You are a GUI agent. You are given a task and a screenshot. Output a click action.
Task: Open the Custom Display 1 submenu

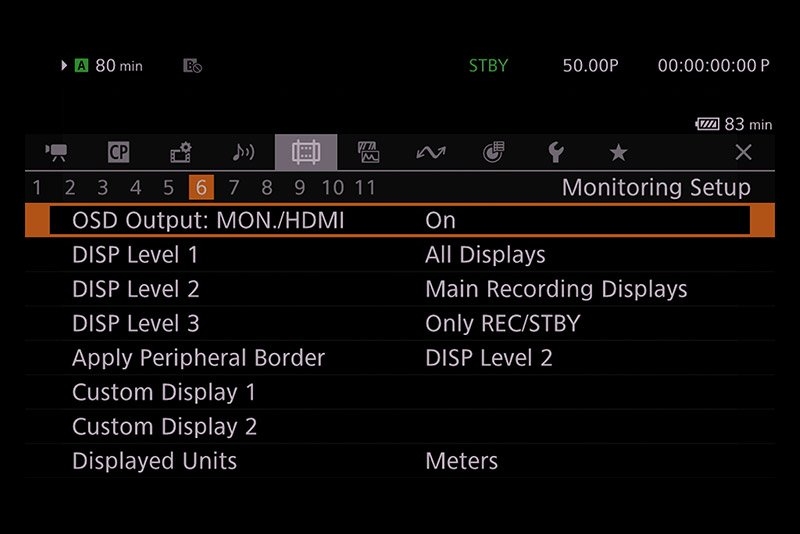click(x=400, y=392)
